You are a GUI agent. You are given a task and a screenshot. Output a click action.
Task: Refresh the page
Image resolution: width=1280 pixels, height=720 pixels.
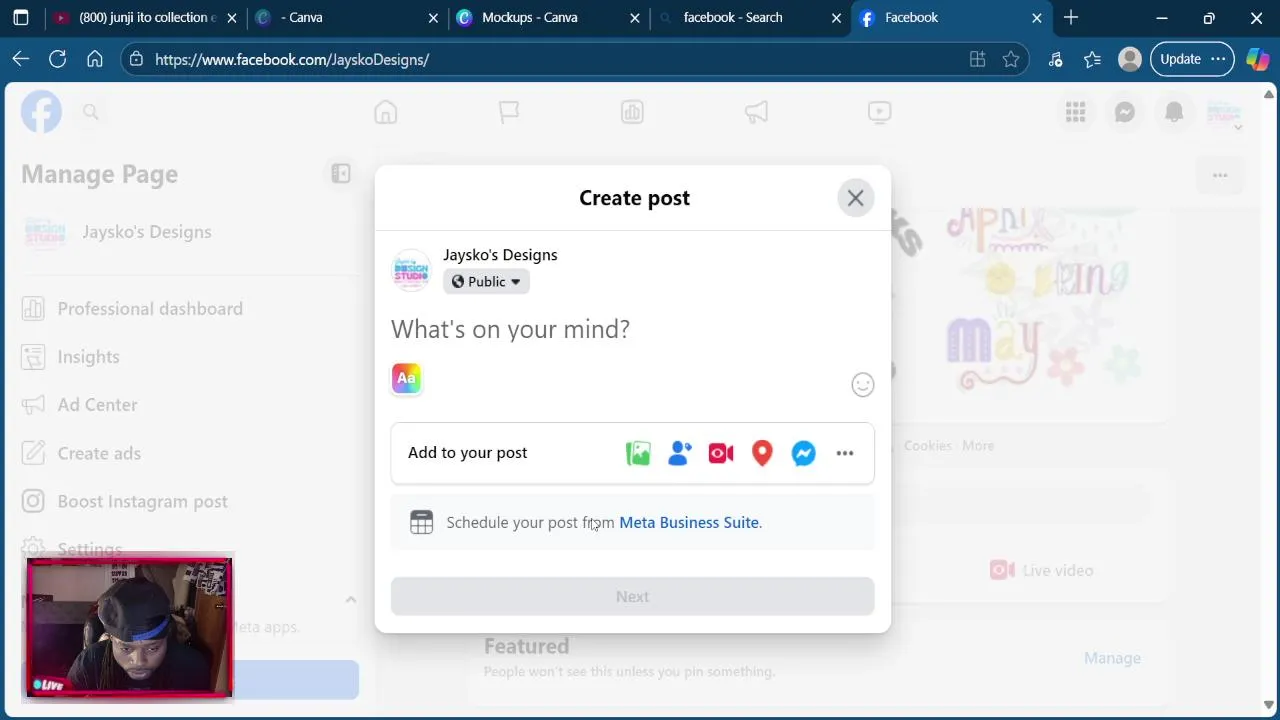58,60
